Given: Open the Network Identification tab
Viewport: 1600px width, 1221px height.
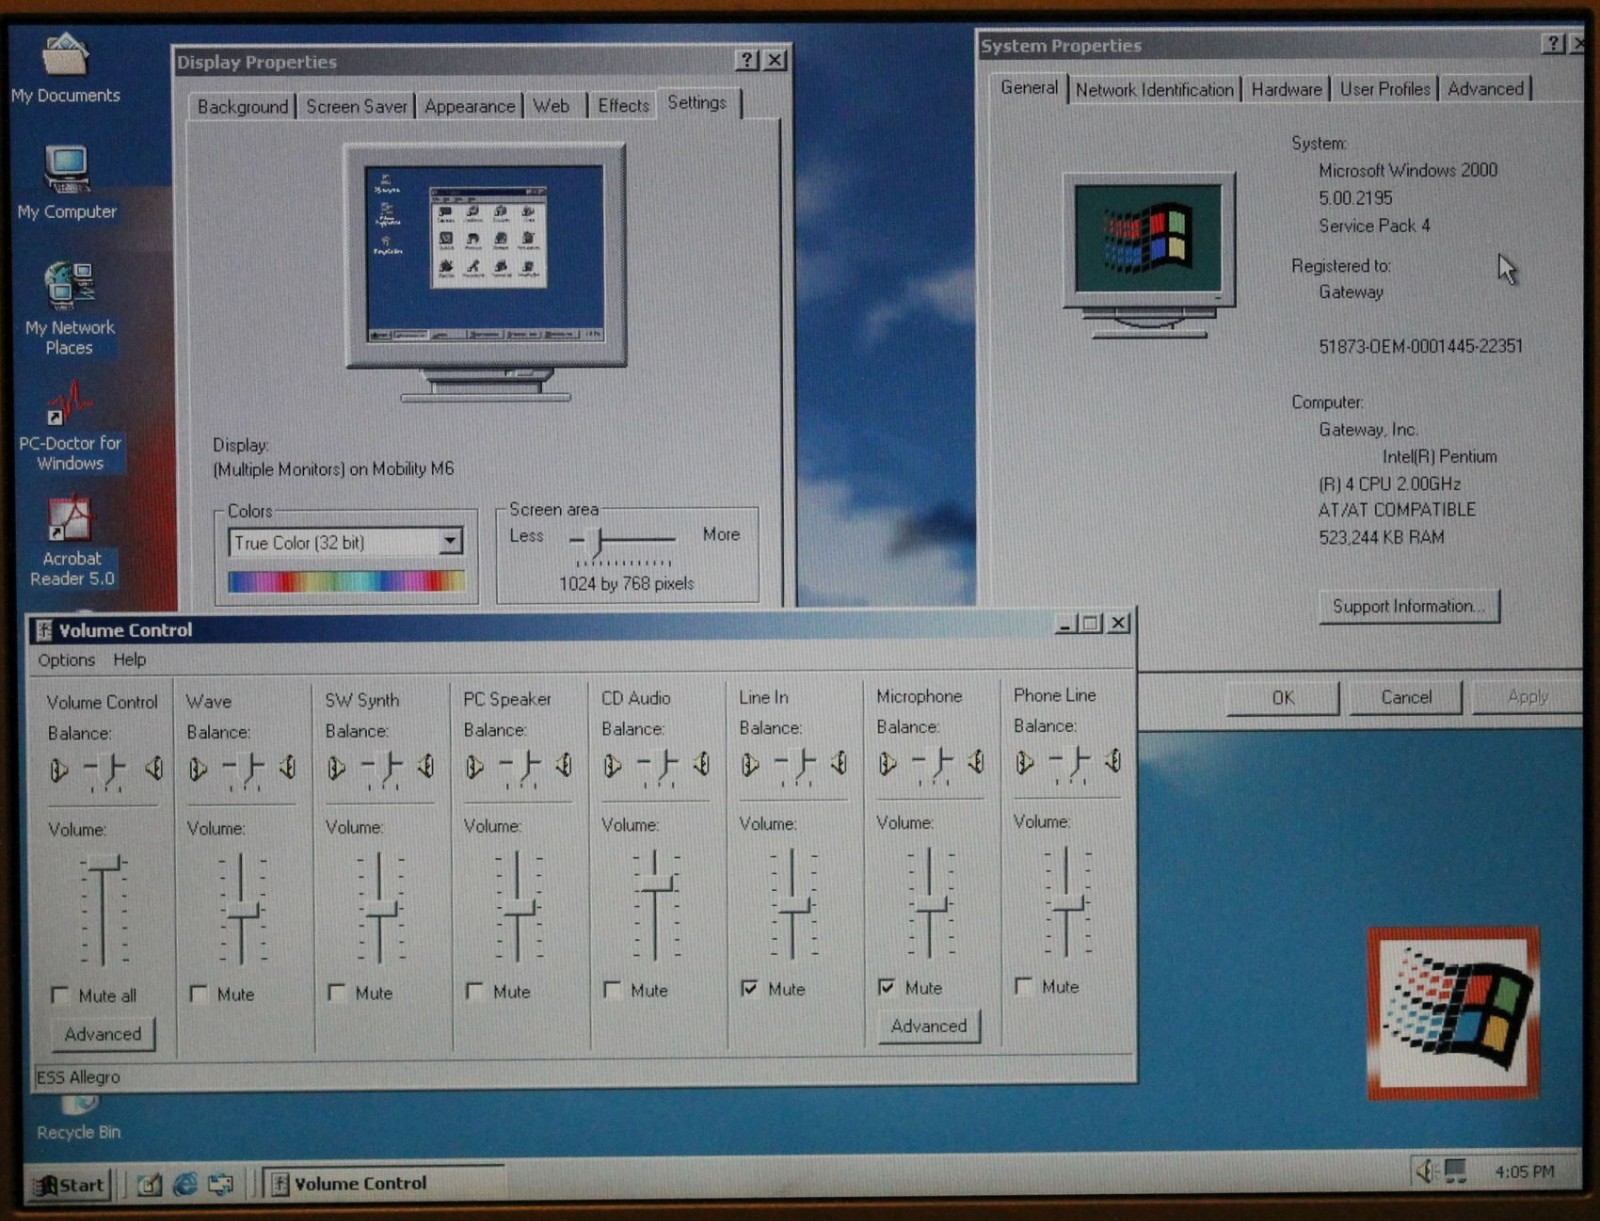Looking at the screenshot, I should 1154,90.
